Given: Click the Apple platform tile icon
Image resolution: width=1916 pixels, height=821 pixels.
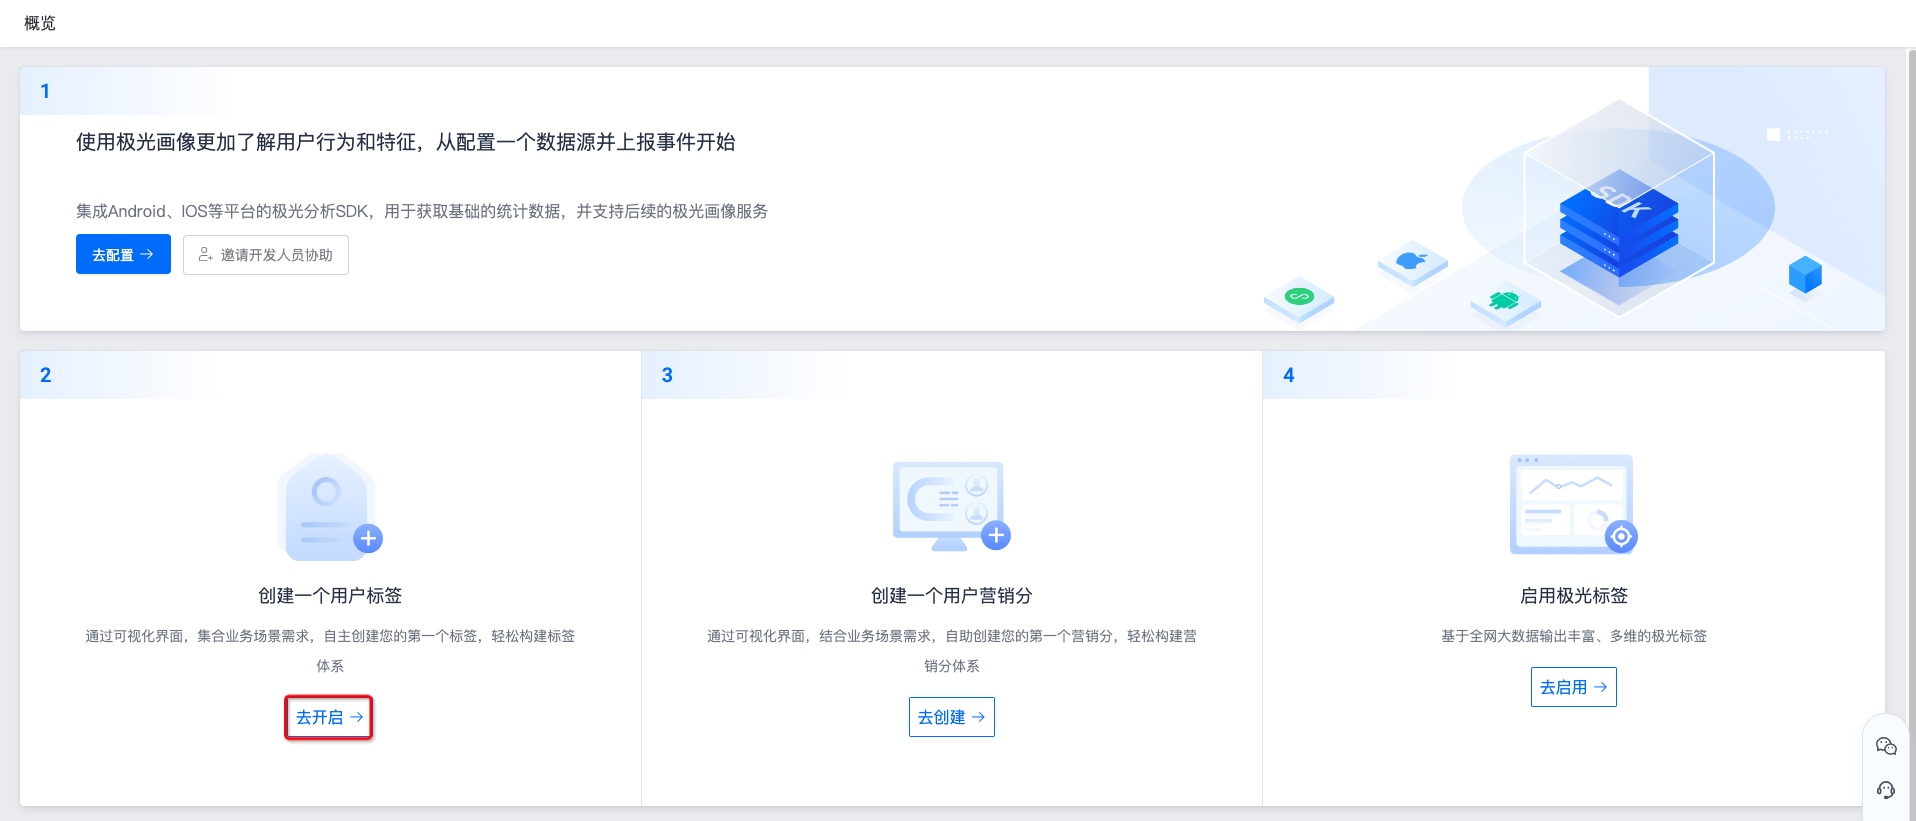Looking at the screenshot, I should point(1412,263).
